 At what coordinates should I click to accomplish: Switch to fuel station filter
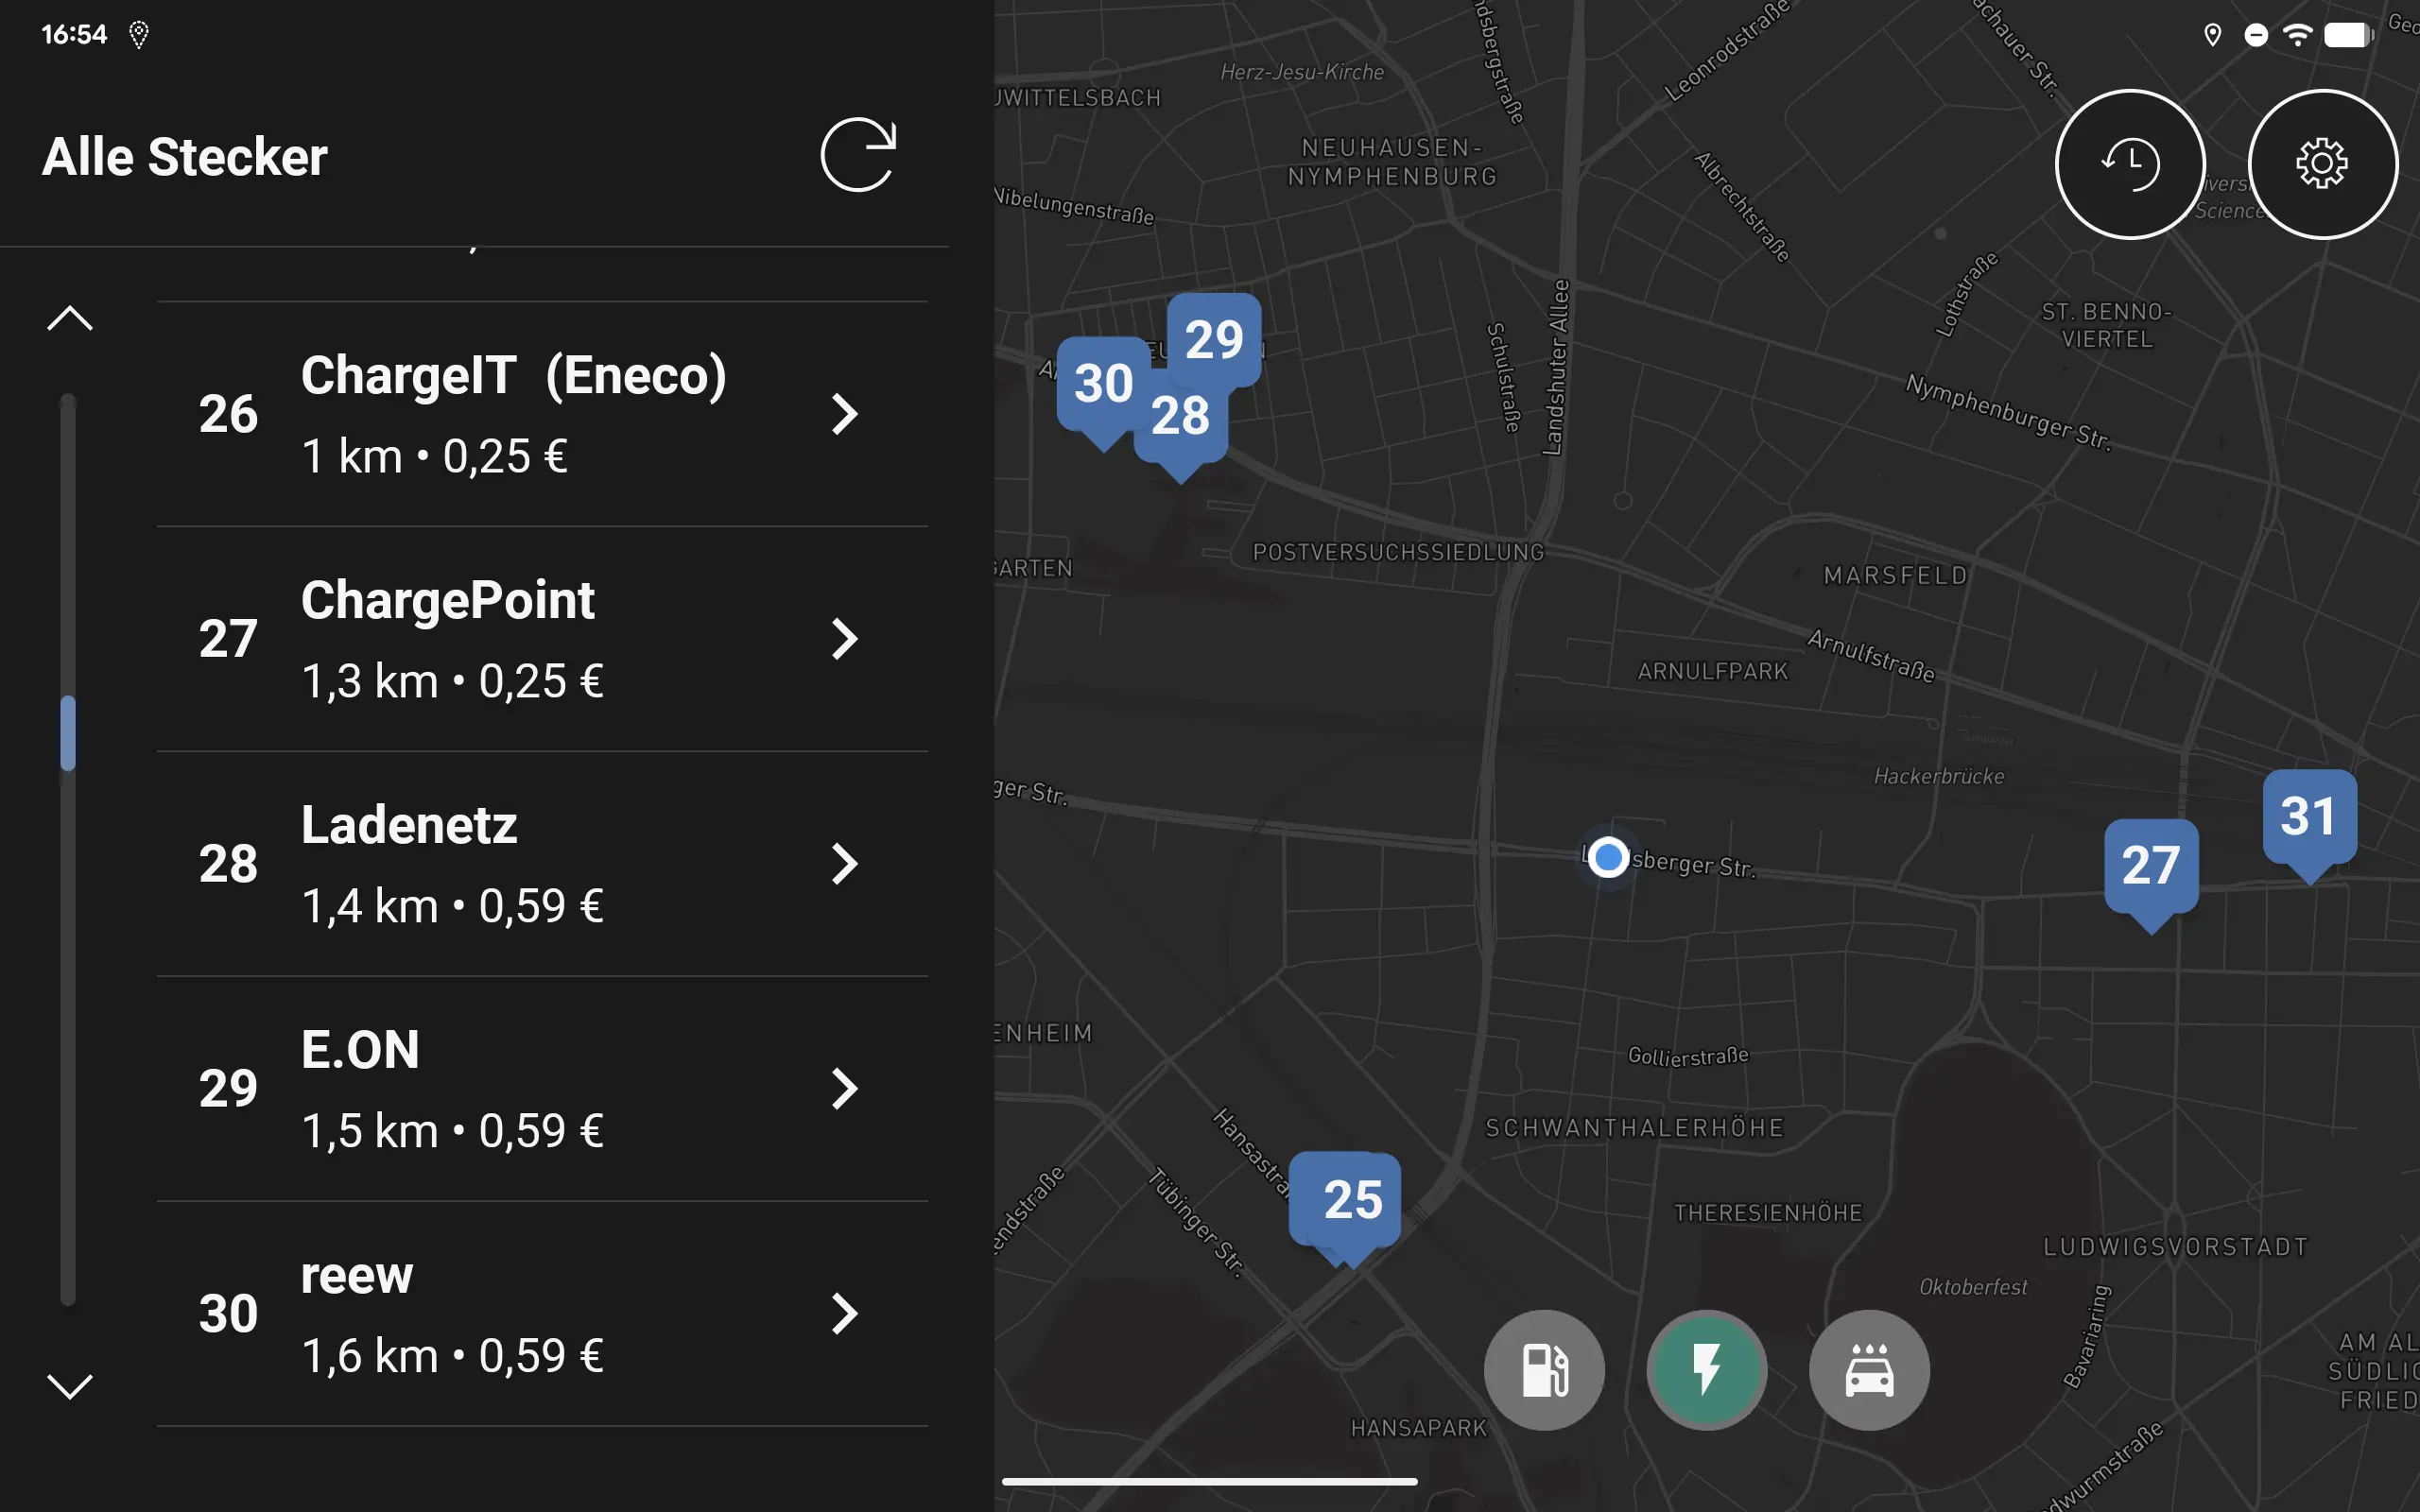[x=1544, y=1369]
